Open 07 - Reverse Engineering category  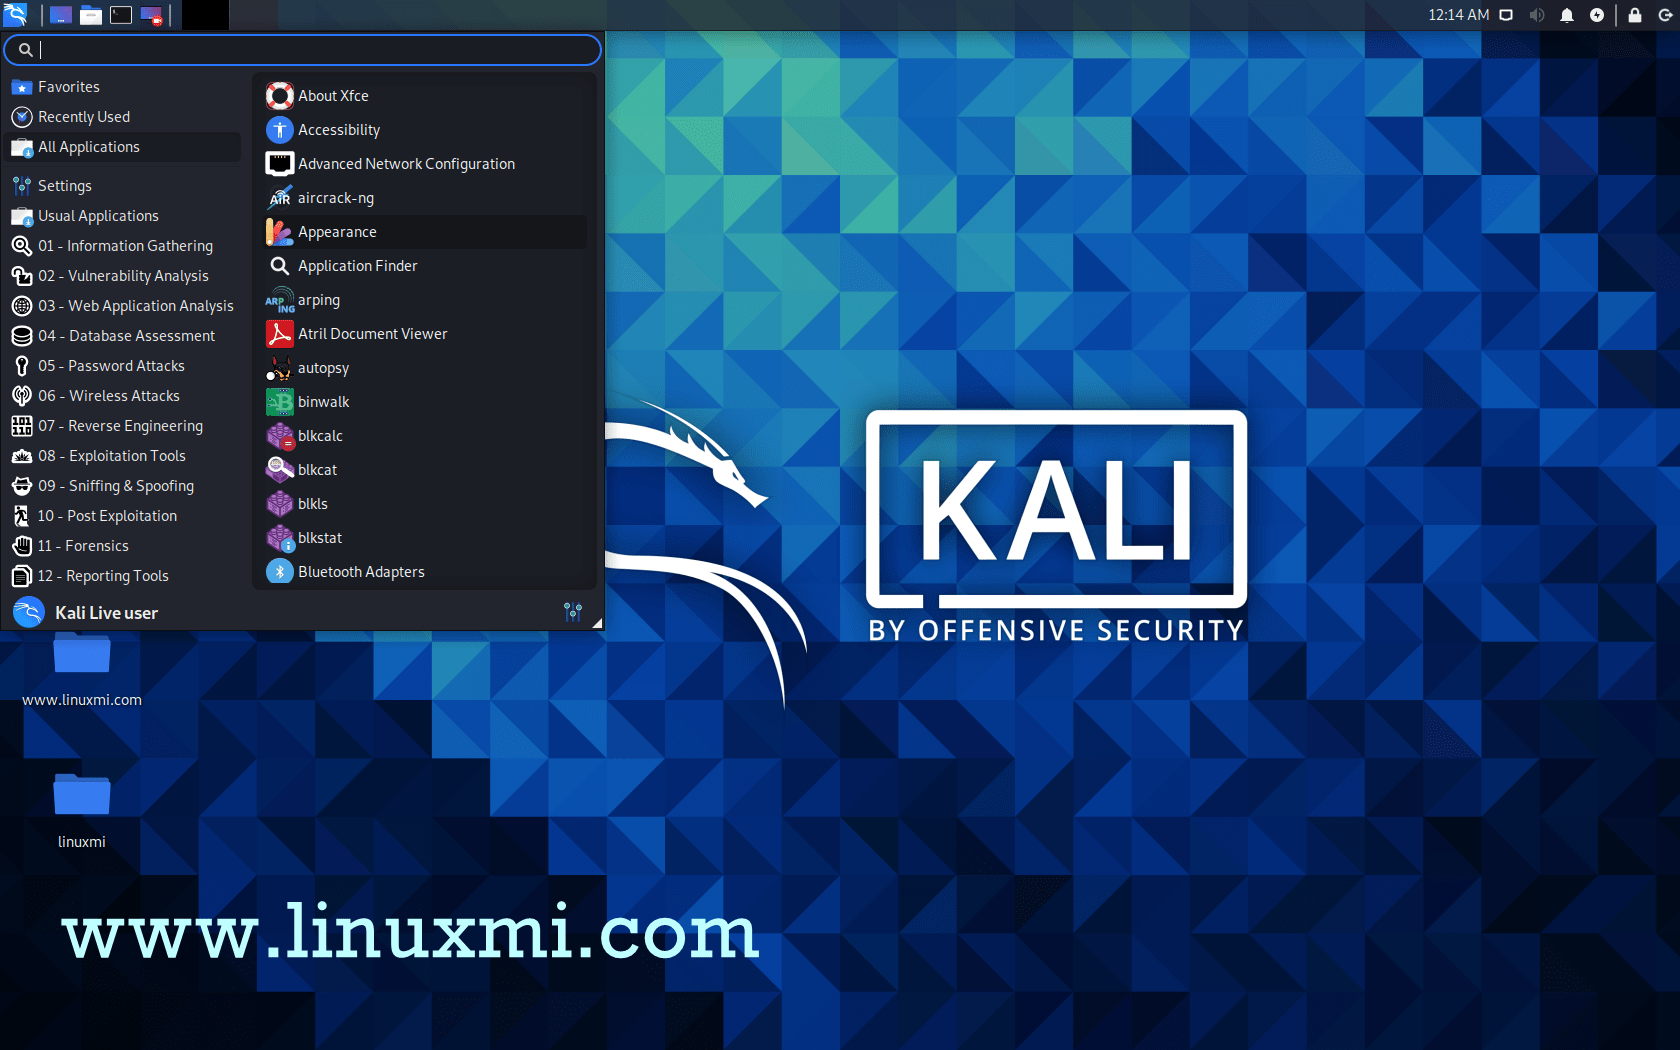pyautogui.click(x=124, y=426)
